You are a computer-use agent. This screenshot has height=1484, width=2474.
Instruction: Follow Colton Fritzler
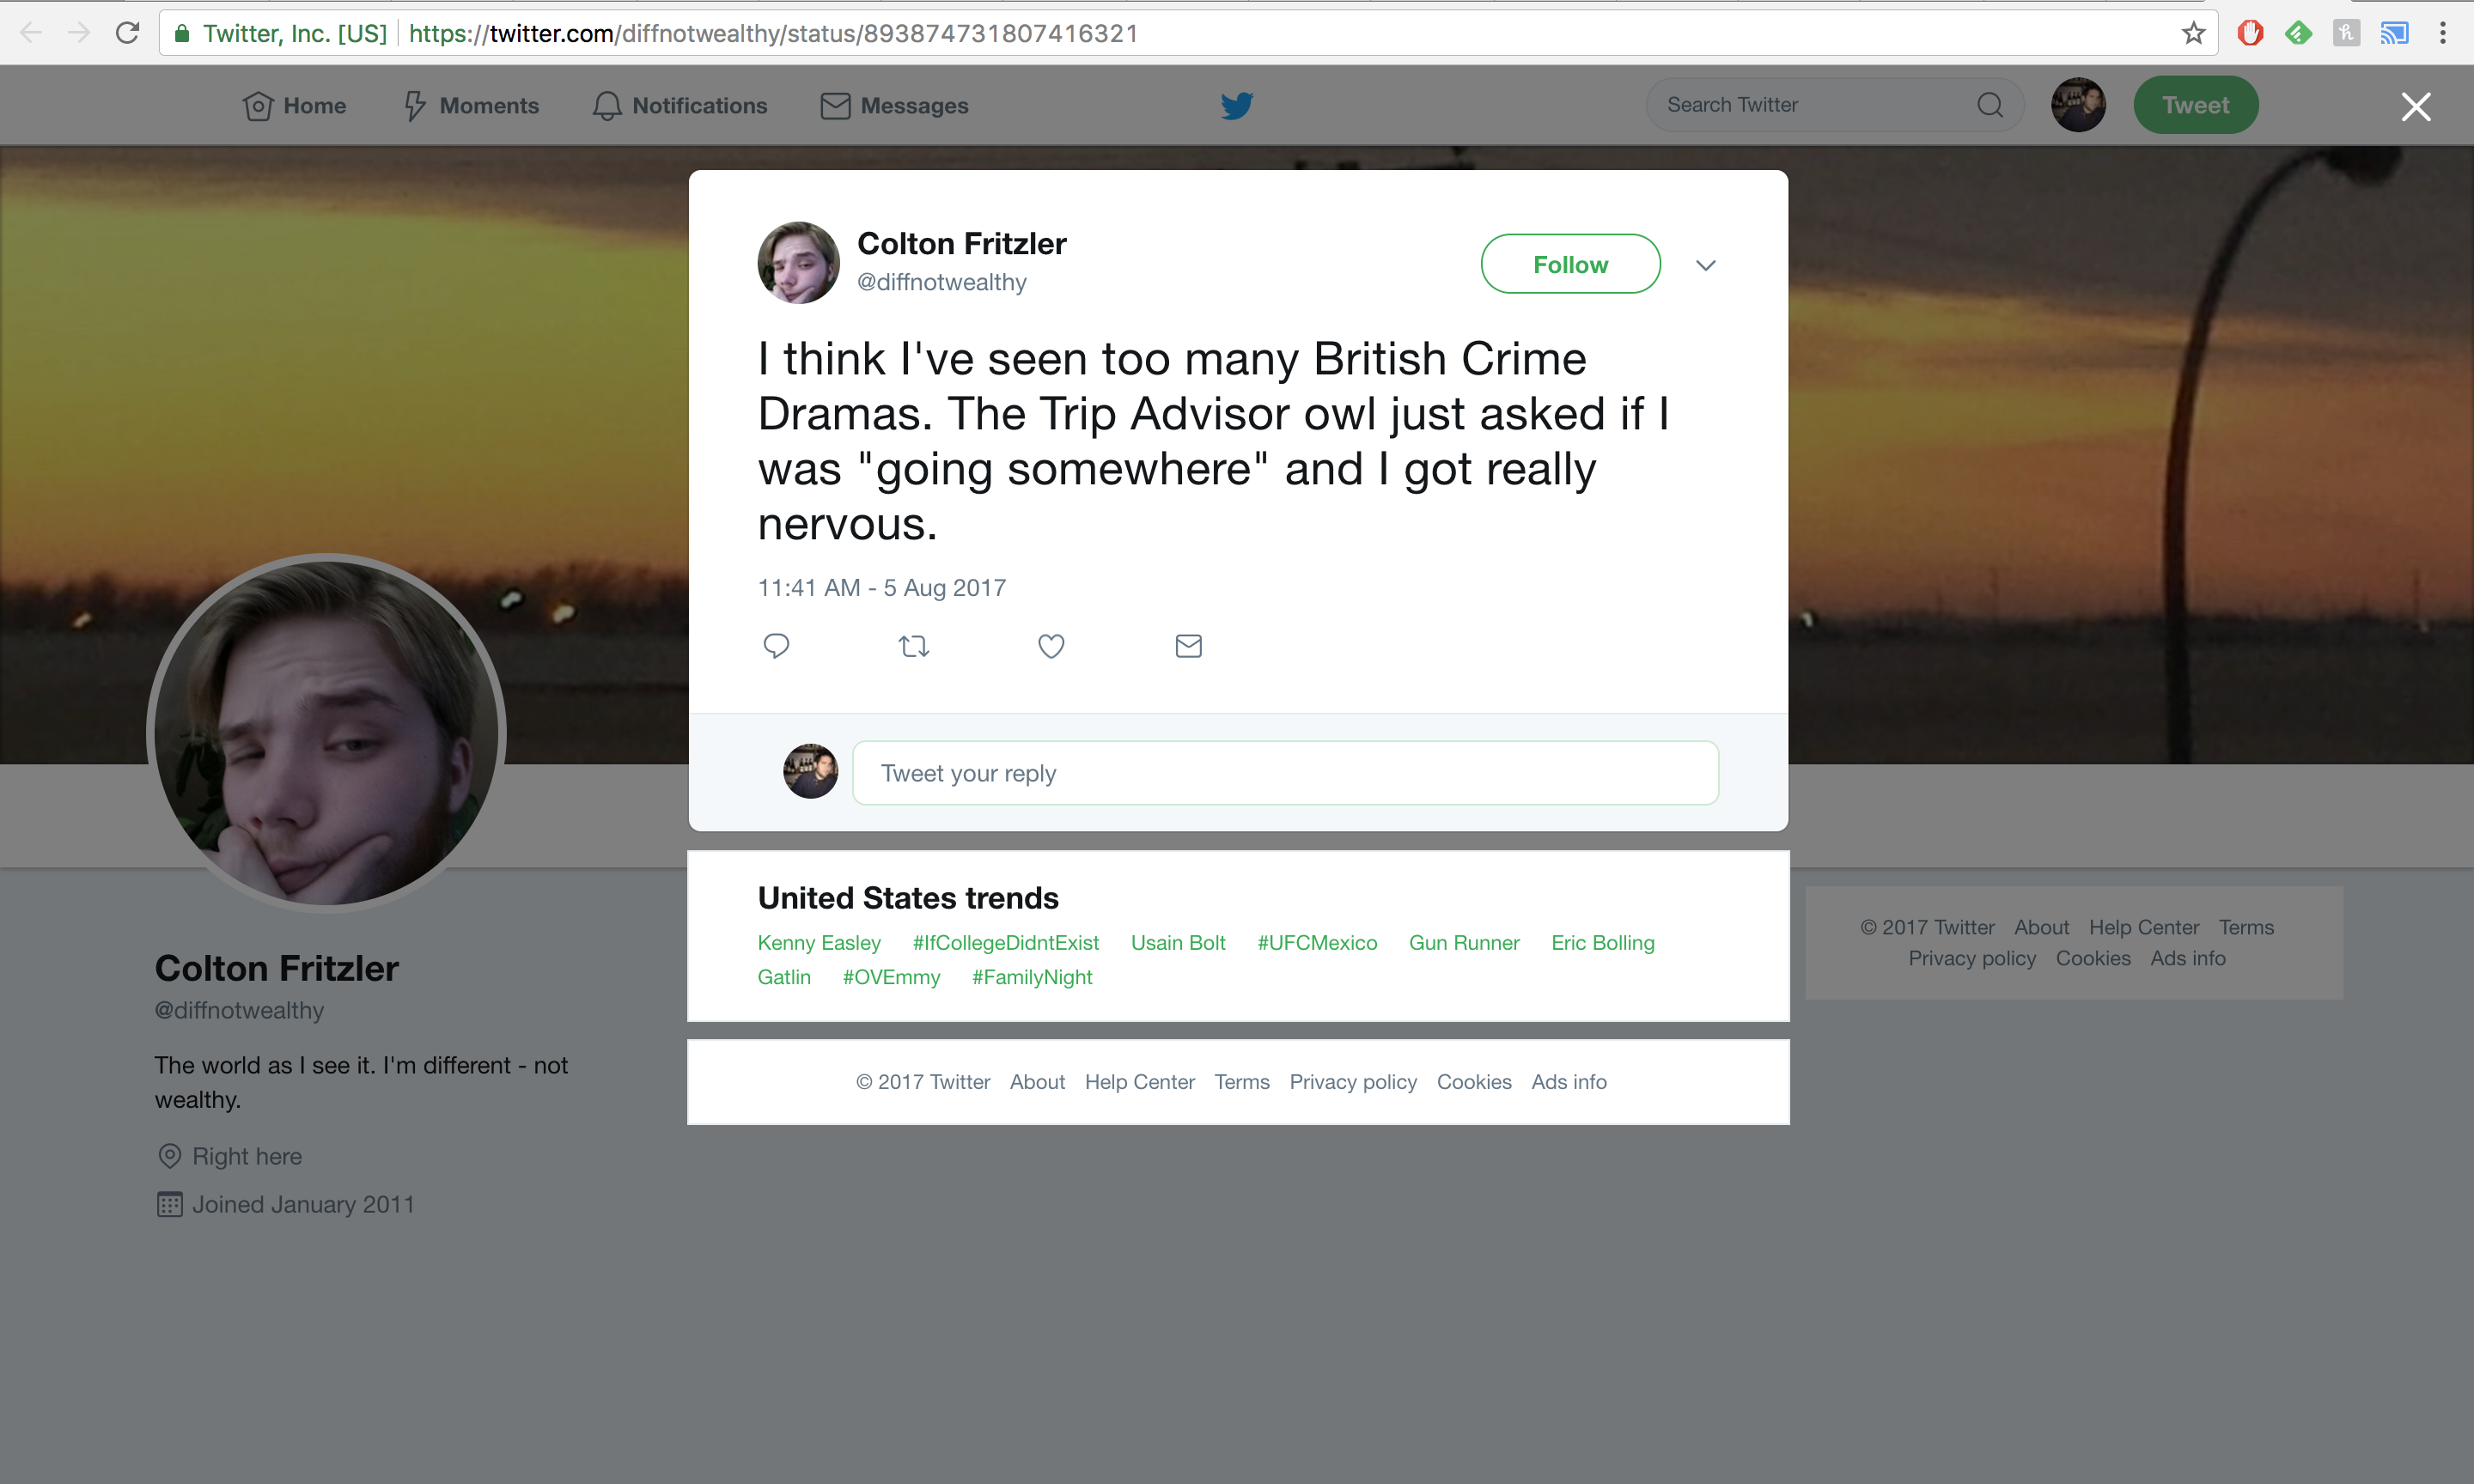(x=1570, y=264)
